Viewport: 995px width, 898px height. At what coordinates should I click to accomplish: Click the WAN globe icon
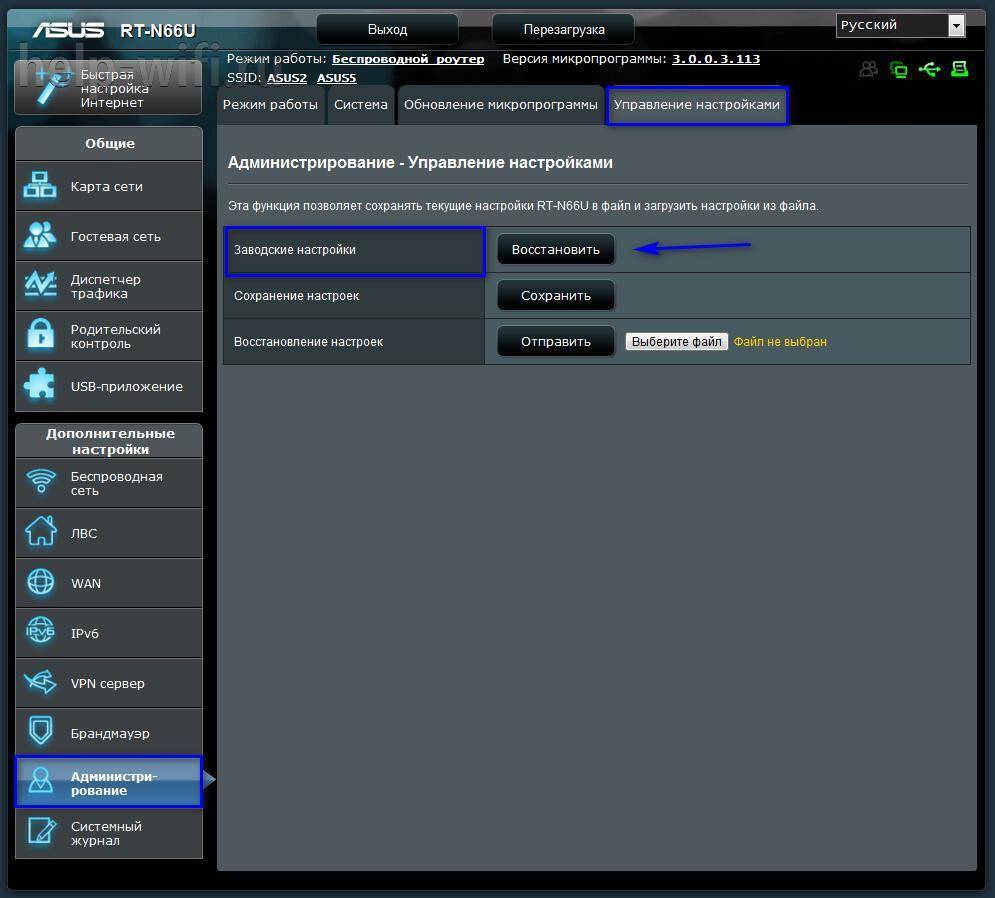pos(41,583)
